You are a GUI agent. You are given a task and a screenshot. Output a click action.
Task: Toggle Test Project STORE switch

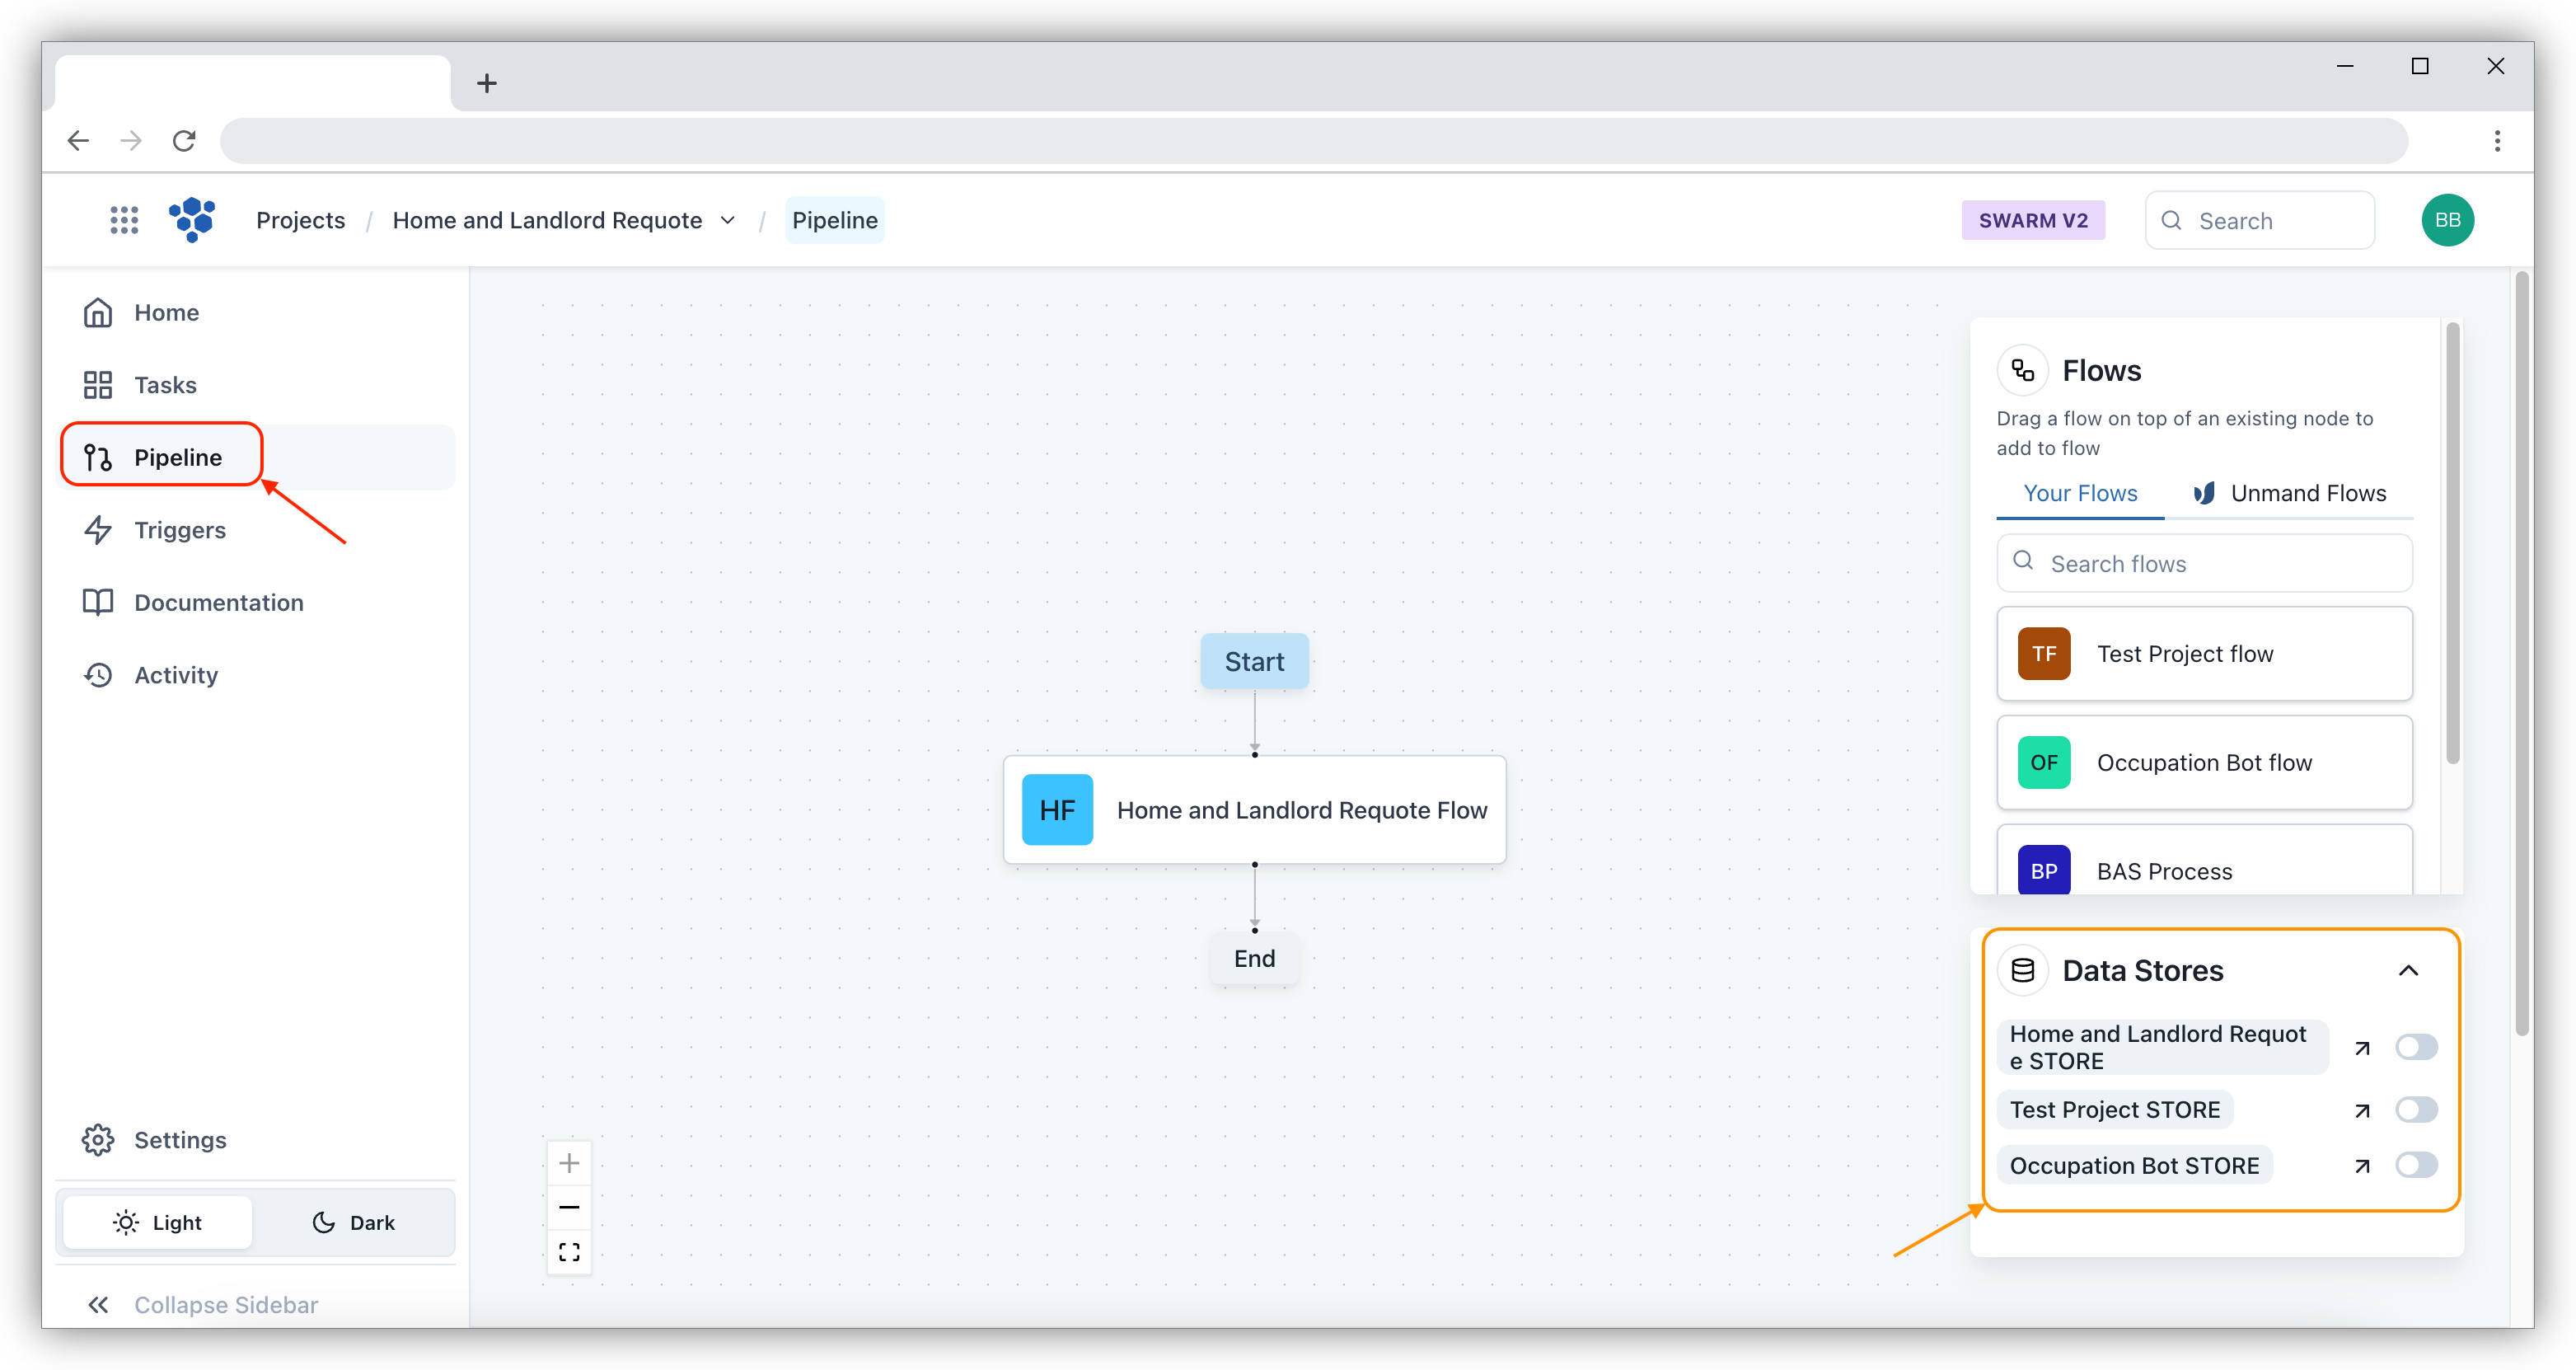click(2416, 1110)
